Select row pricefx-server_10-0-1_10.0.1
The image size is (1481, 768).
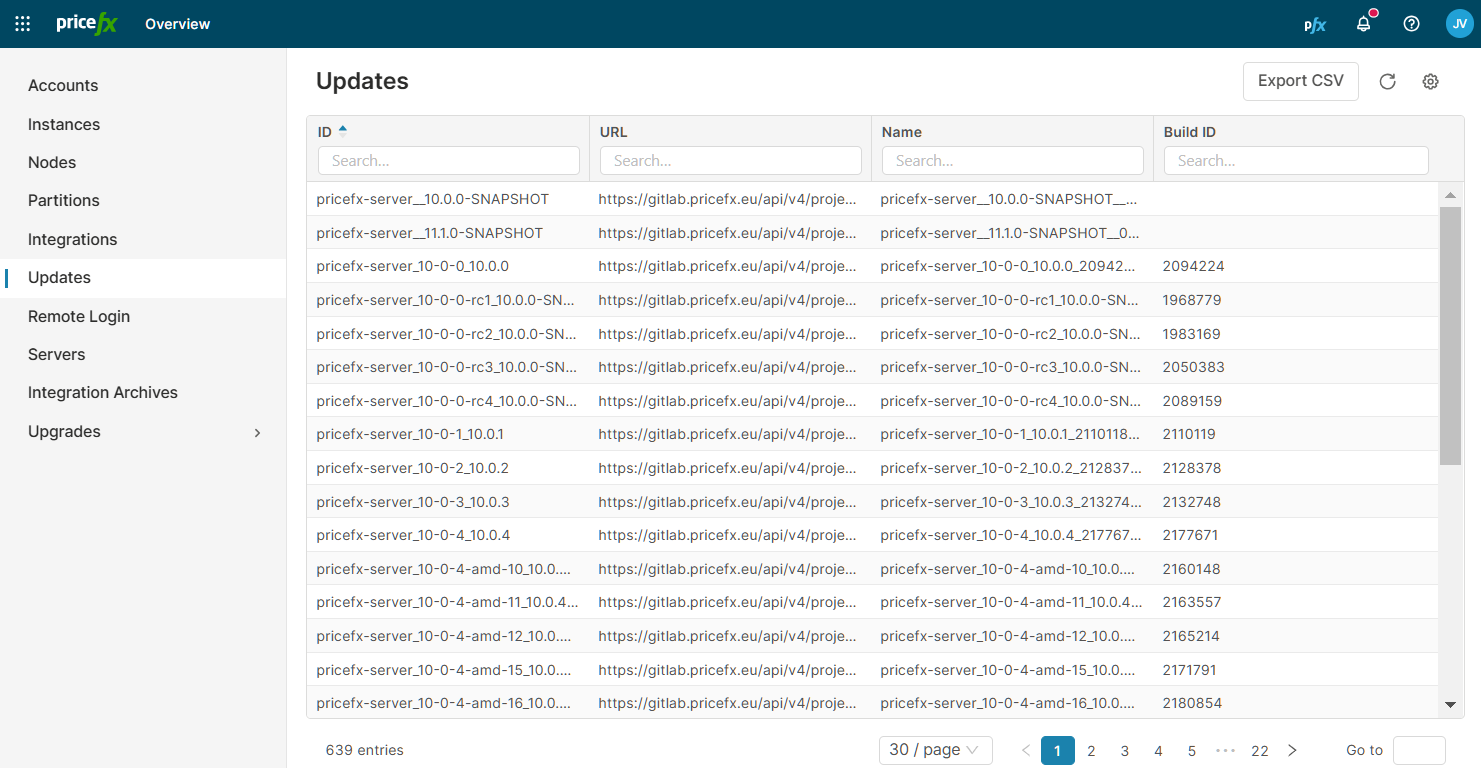[410, 434]
